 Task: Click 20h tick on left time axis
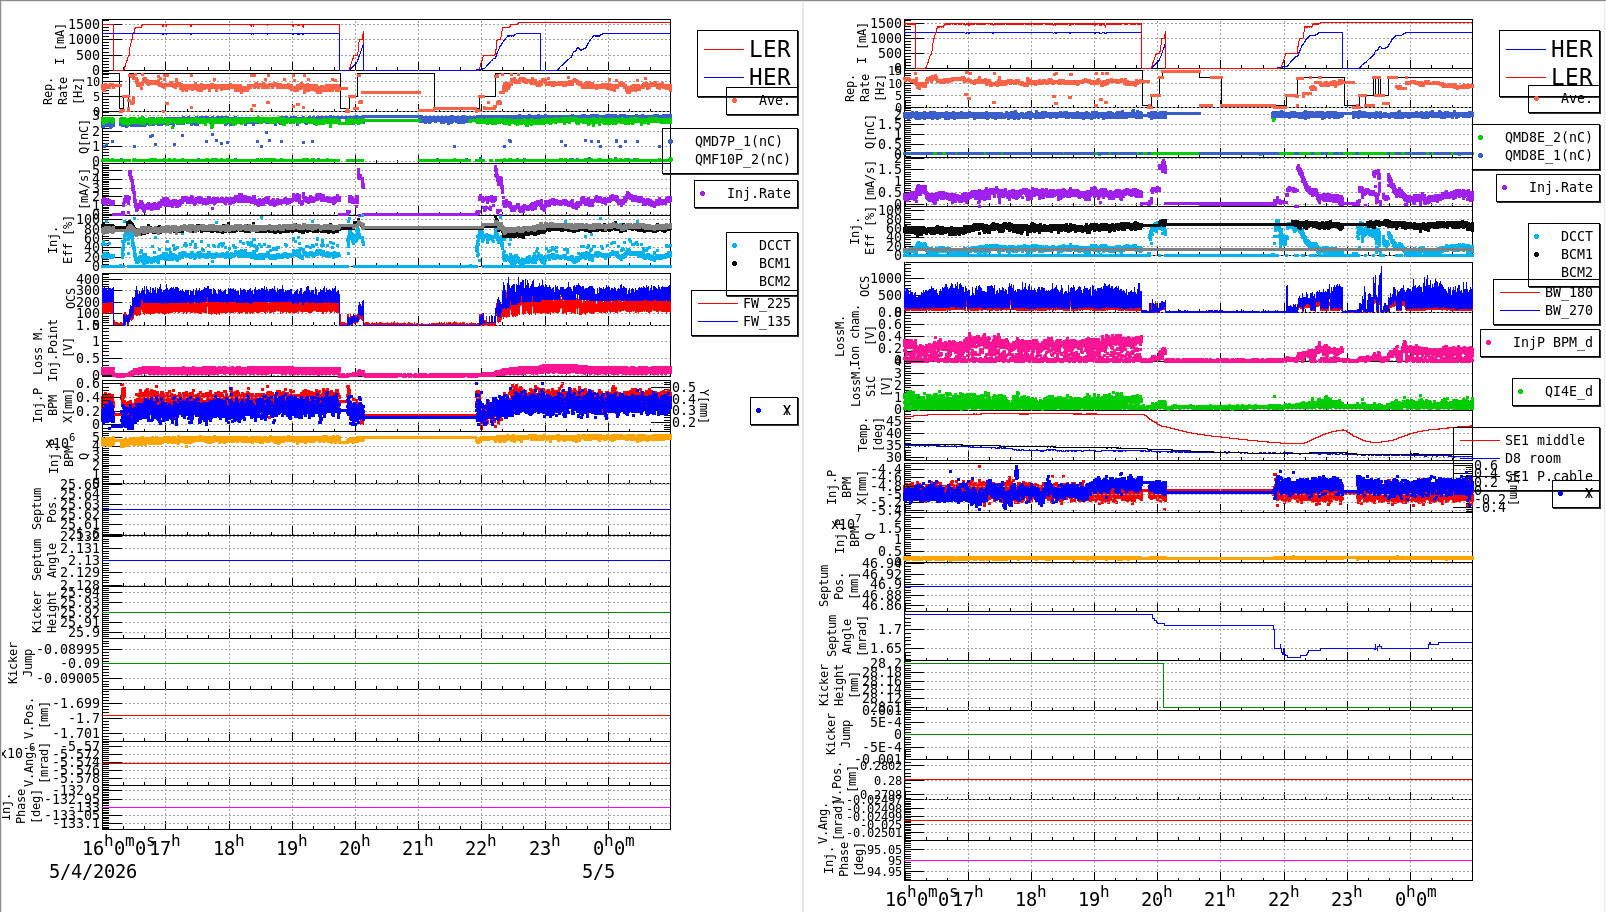click(354, 846)
